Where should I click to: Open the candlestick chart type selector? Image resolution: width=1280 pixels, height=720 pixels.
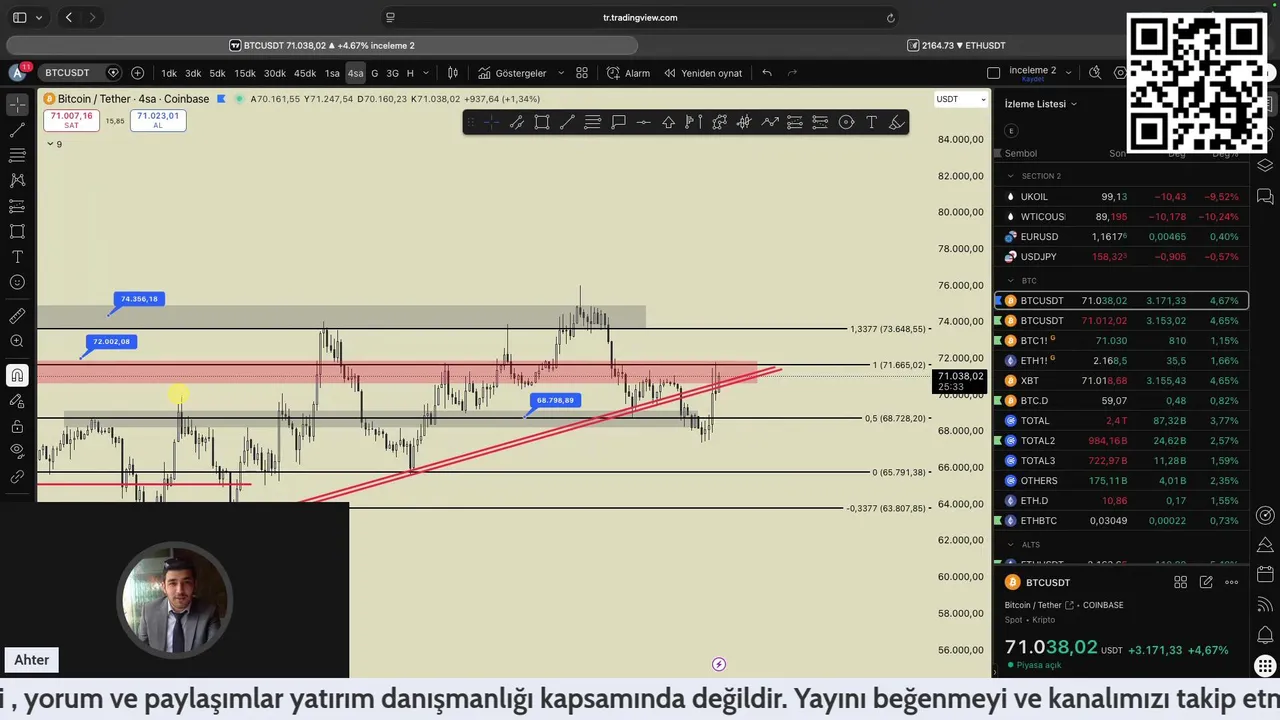point(453,73)
